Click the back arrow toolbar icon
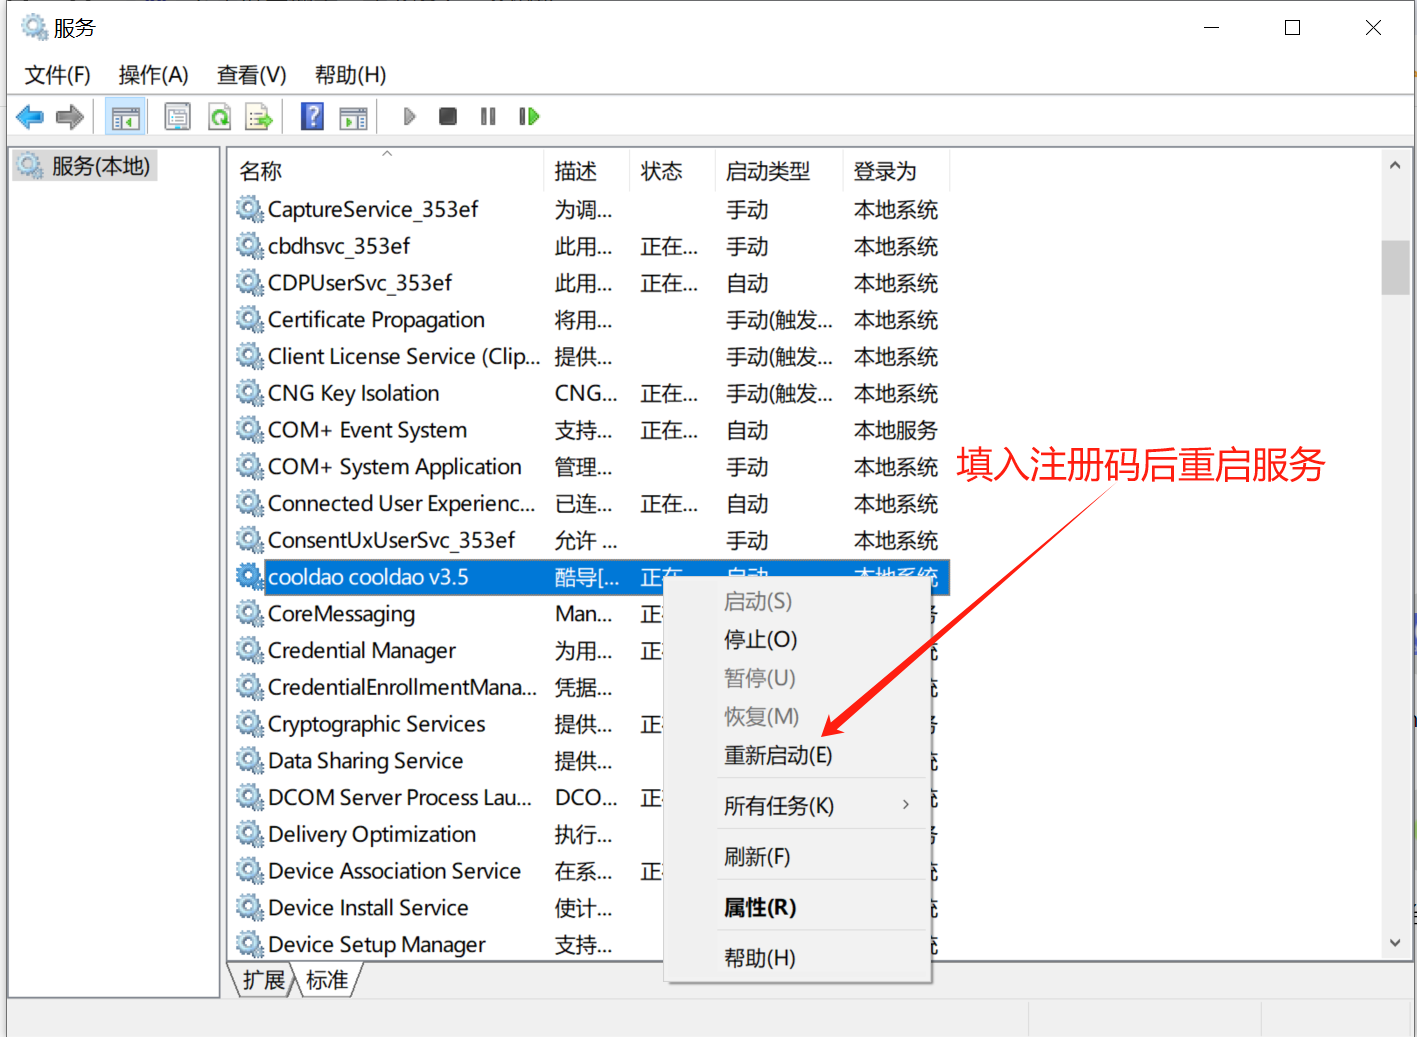1417x1037 pixels. pyautogui.click(x=30, y=117)
